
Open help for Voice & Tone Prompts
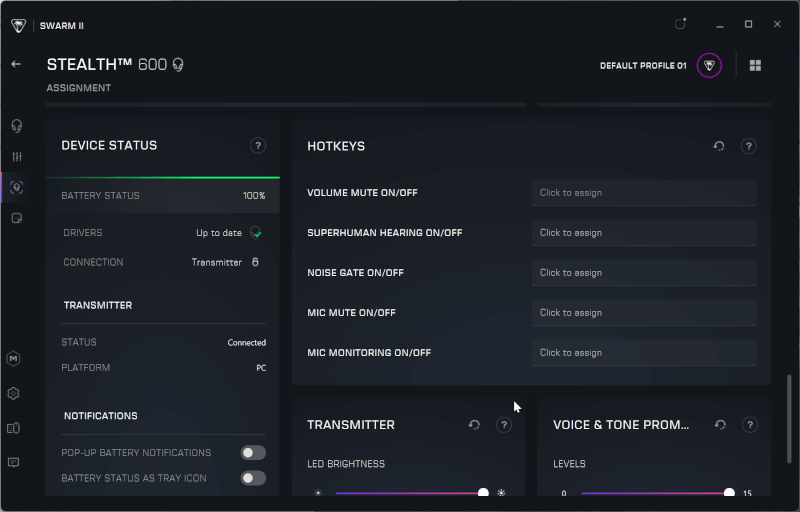coord(750,425)
